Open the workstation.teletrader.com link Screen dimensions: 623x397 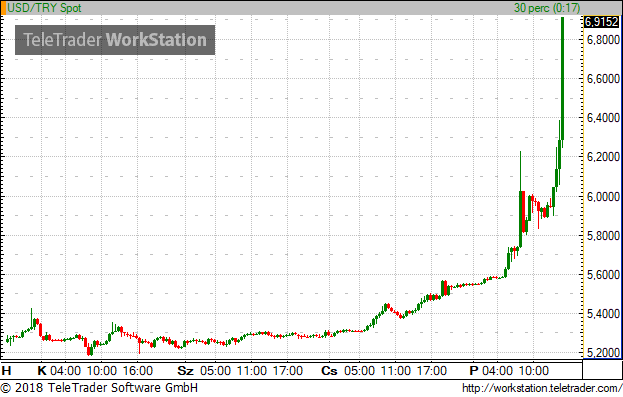click(542, 388)
